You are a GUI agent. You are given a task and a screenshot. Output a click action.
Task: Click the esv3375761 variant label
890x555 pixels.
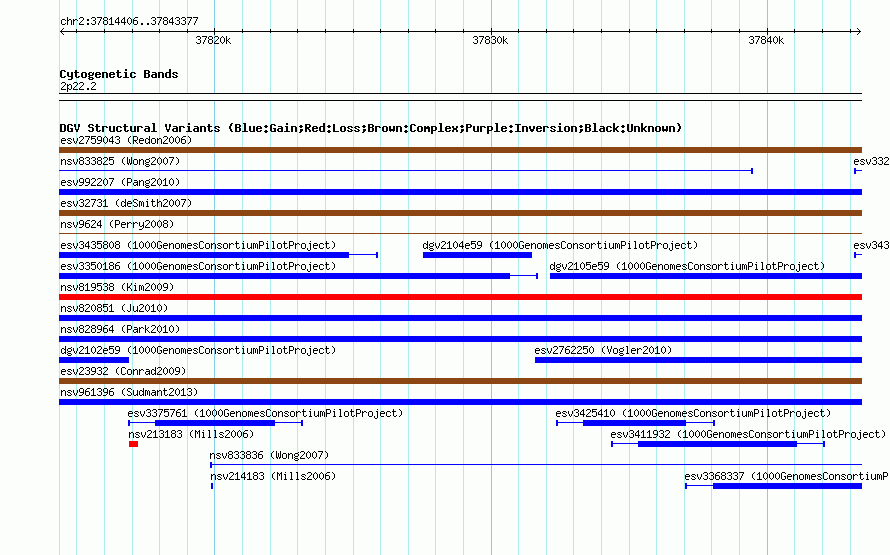point(265,413)
